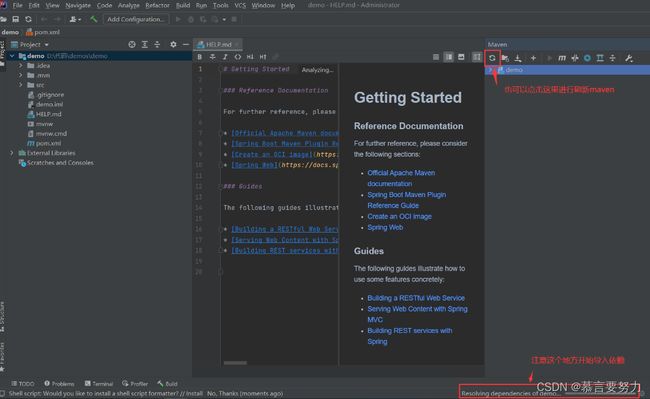This screenshot has width=650, height=399.
Task: Open Building a RESTful Web Service preview link
Action: 416,298
